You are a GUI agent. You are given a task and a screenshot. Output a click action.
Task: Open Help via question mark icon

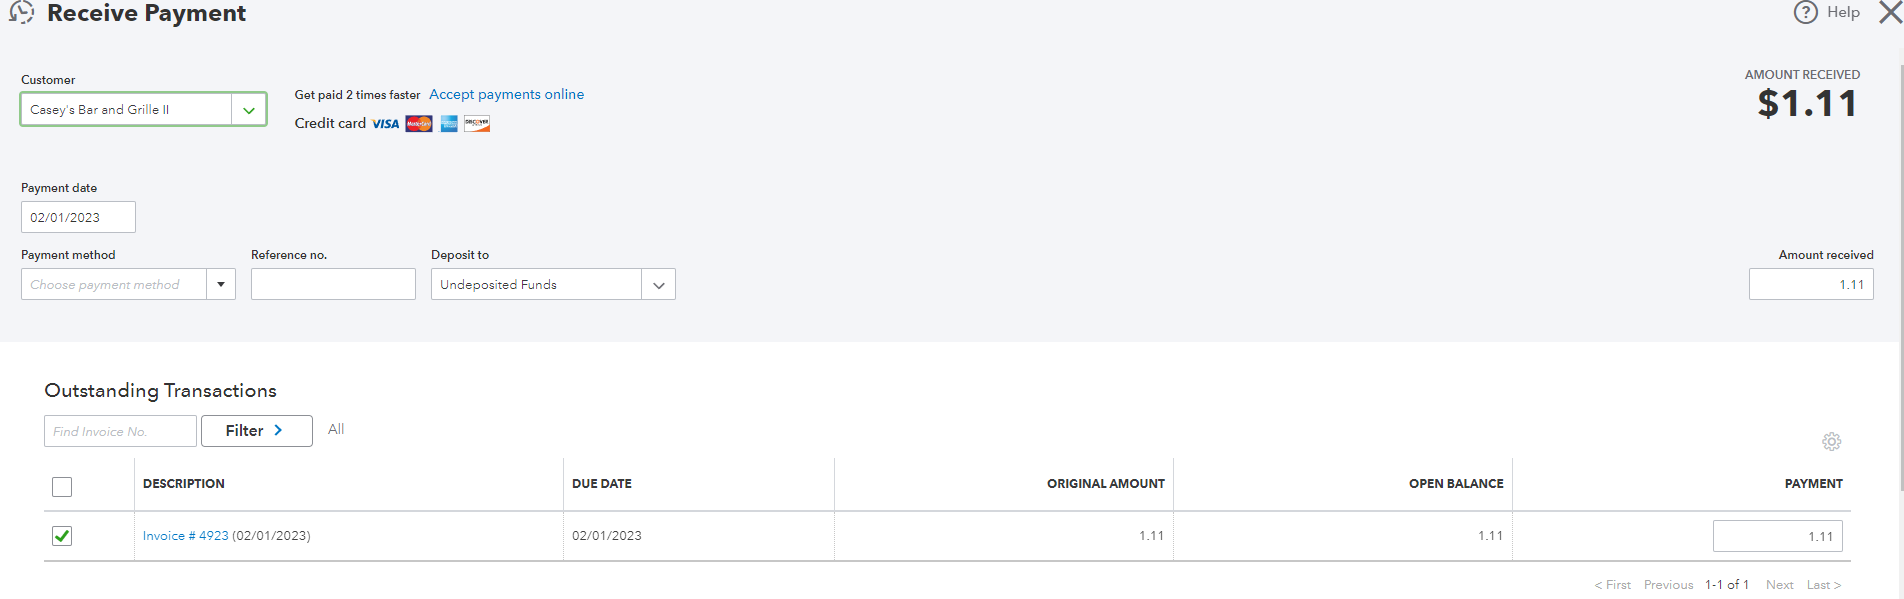point(1805,12)
